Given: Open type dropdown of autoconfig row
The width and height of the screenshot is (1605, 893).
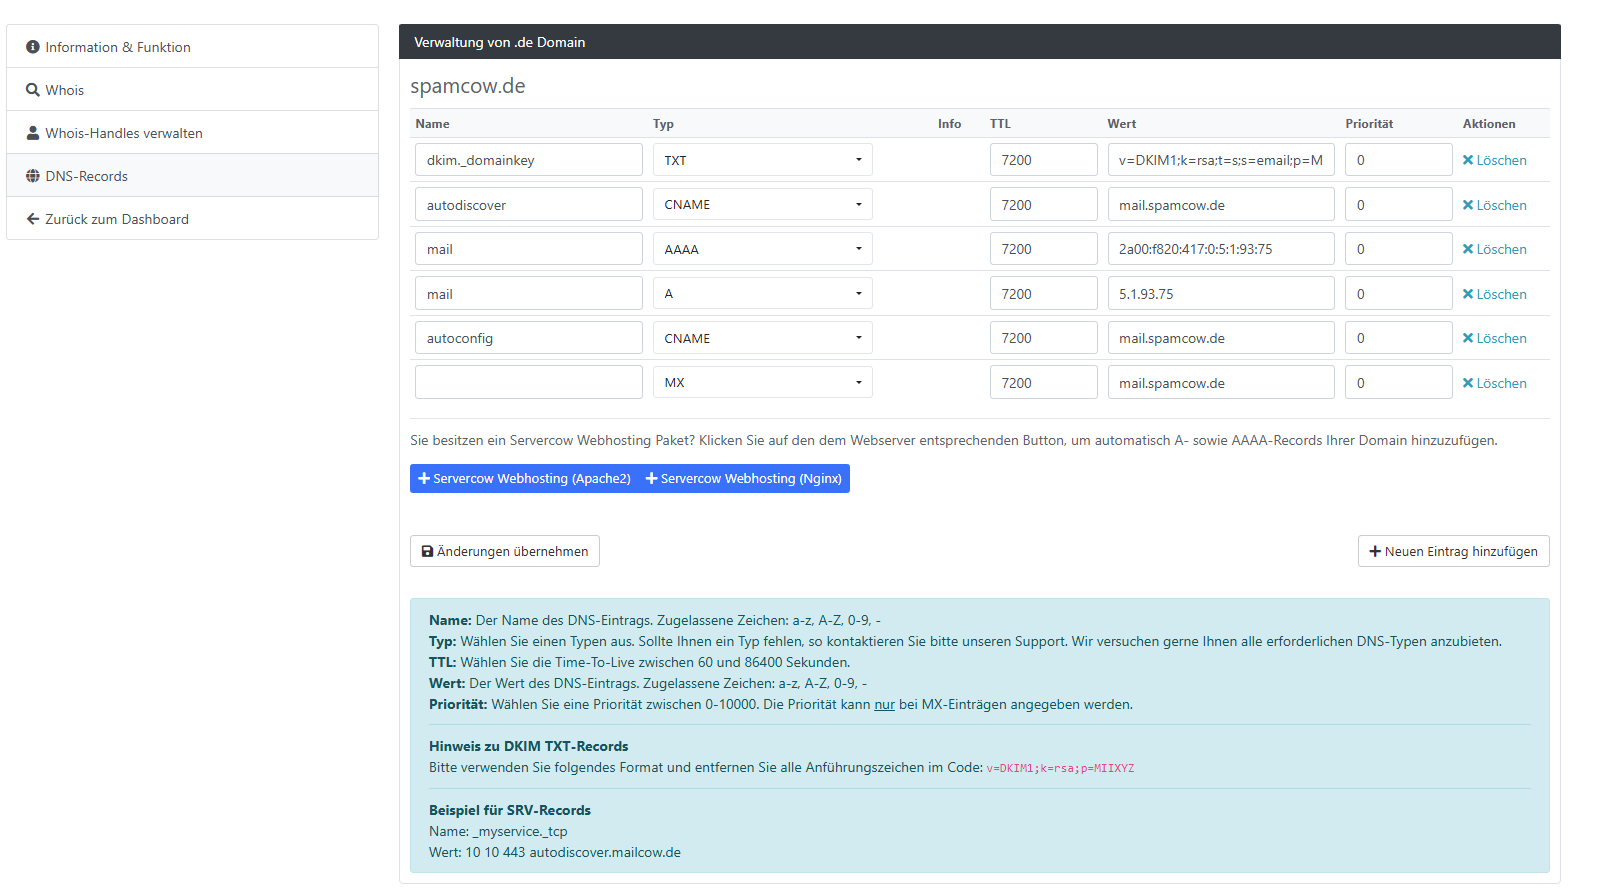Looking at the screenshot, I should [763, 338].
